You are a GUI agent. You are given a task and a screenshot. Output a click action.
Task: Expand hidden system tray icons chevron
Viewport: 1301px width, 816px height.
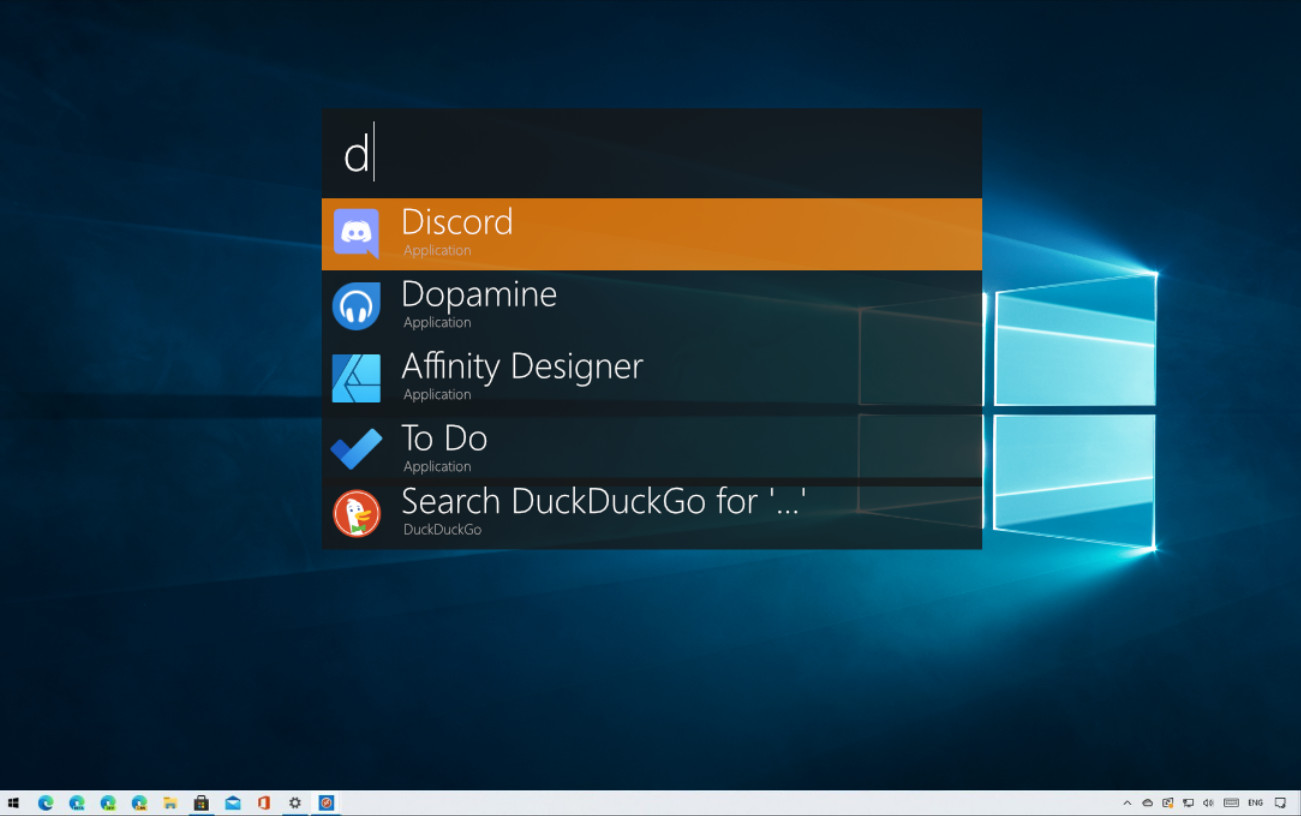coord(1127,803)
